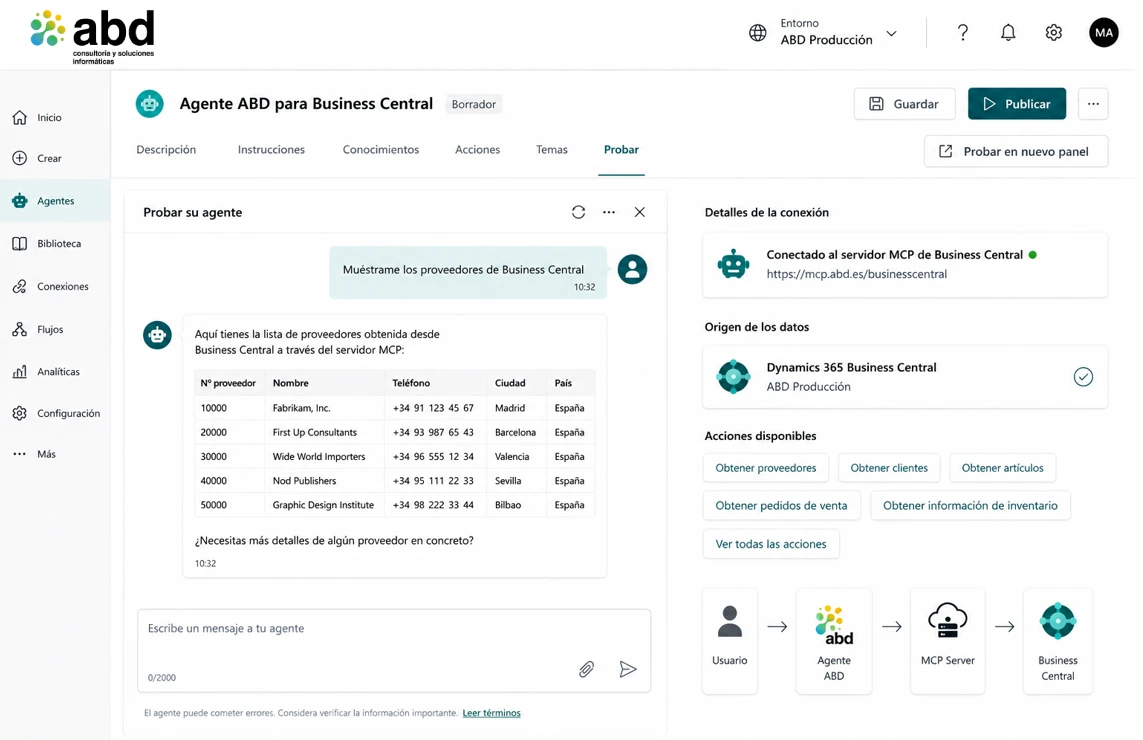Click the message input field

(x=394, y=650)
